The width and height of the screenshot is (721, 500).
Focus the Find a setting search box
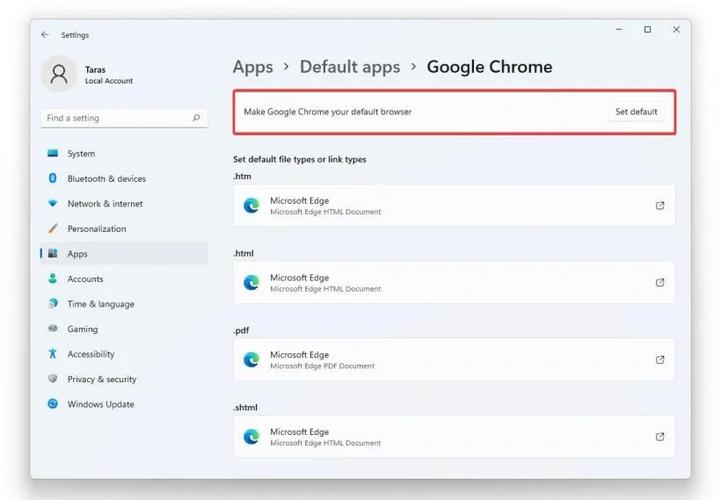pos(124,118)
